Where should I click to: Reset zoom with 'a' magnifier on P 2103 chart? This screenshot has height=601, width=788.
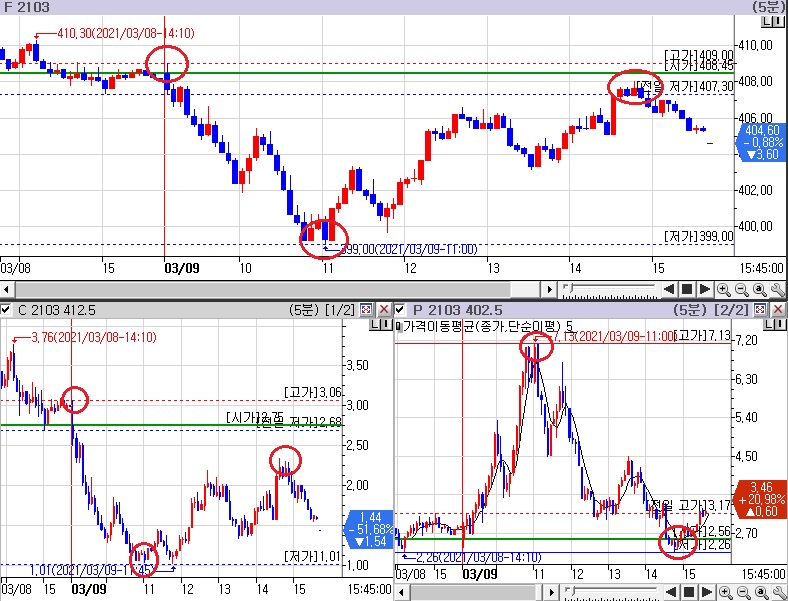[760, 592]
